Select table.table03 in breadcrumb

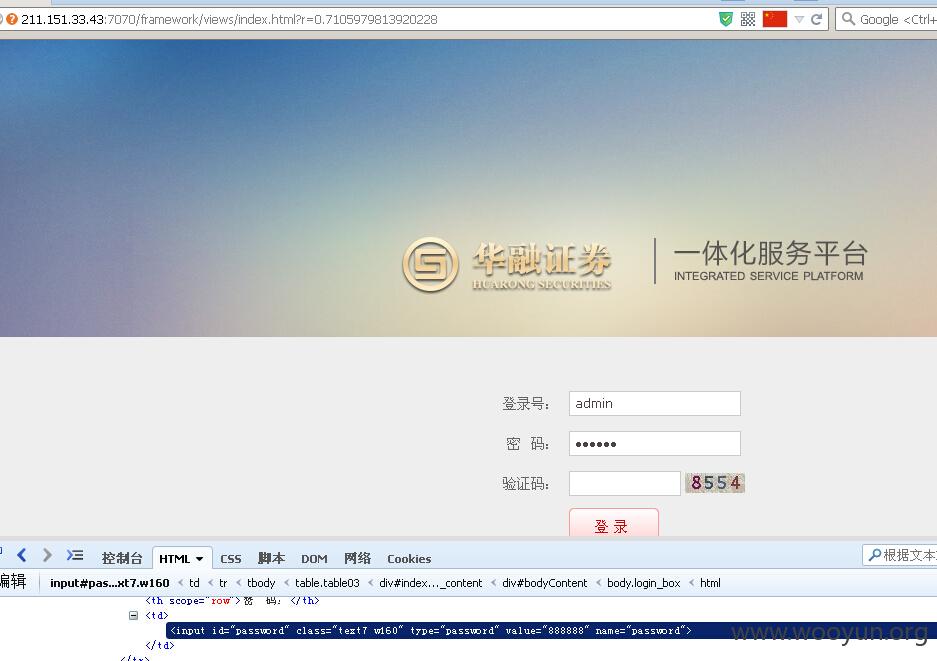pyautogui.click(x=327, y=583)
